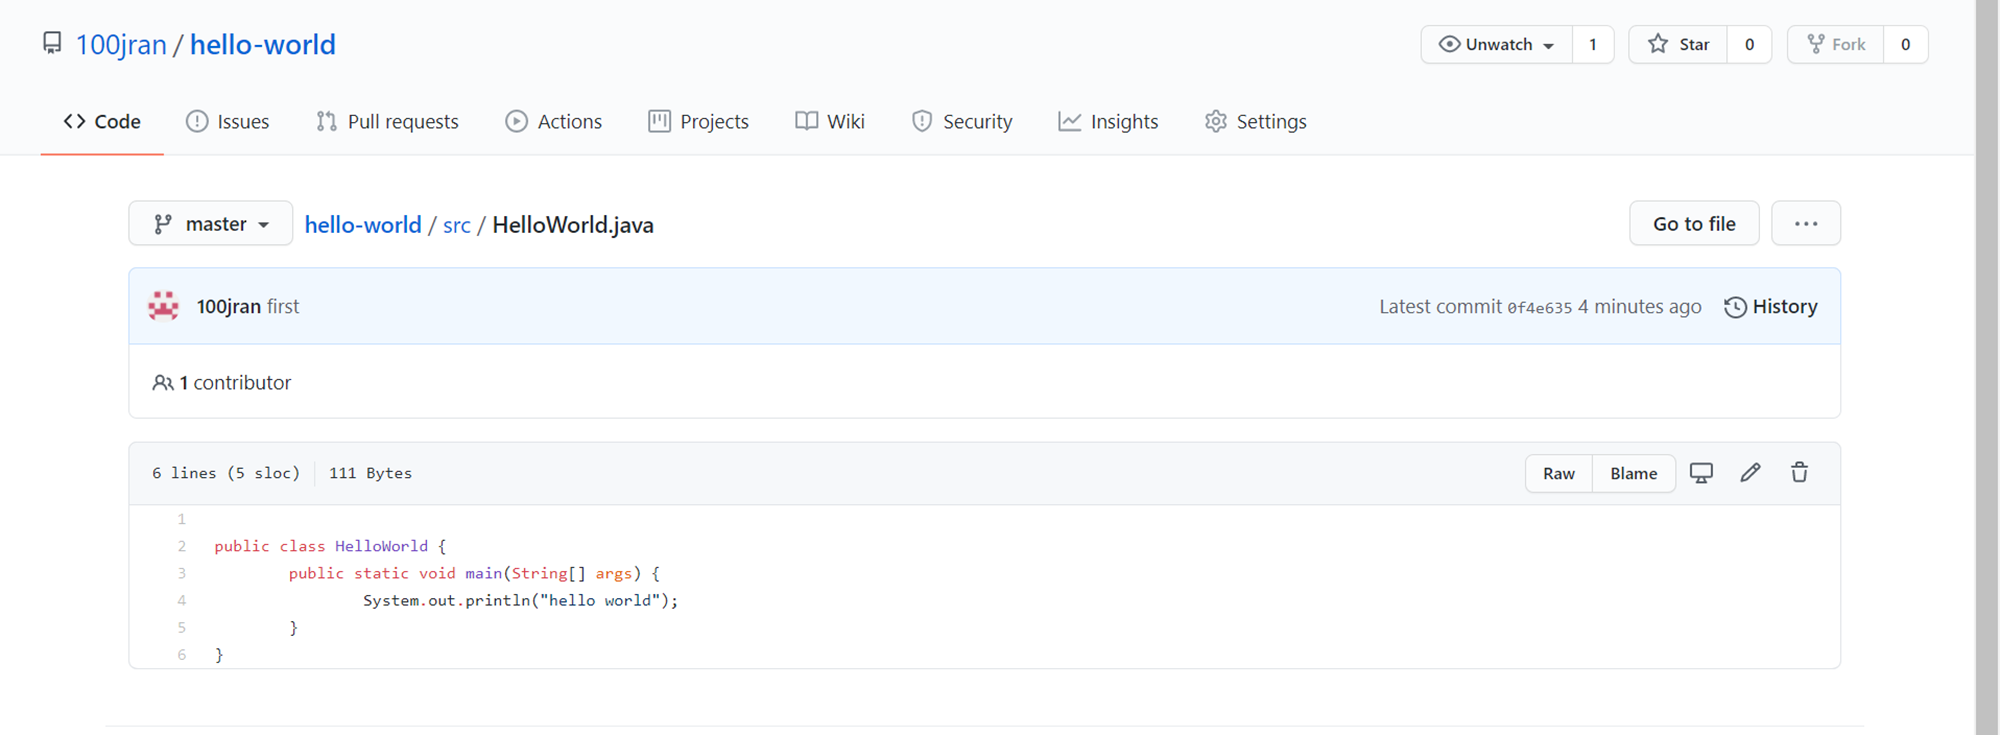Click the contributors people icon

[x=162, y=382]
